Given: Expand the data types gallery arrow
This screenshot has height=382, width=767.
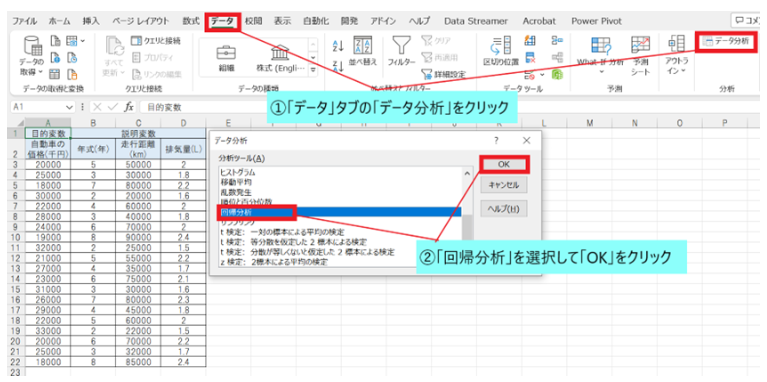Looking at the screenshot, I should (x=313, y=70).
